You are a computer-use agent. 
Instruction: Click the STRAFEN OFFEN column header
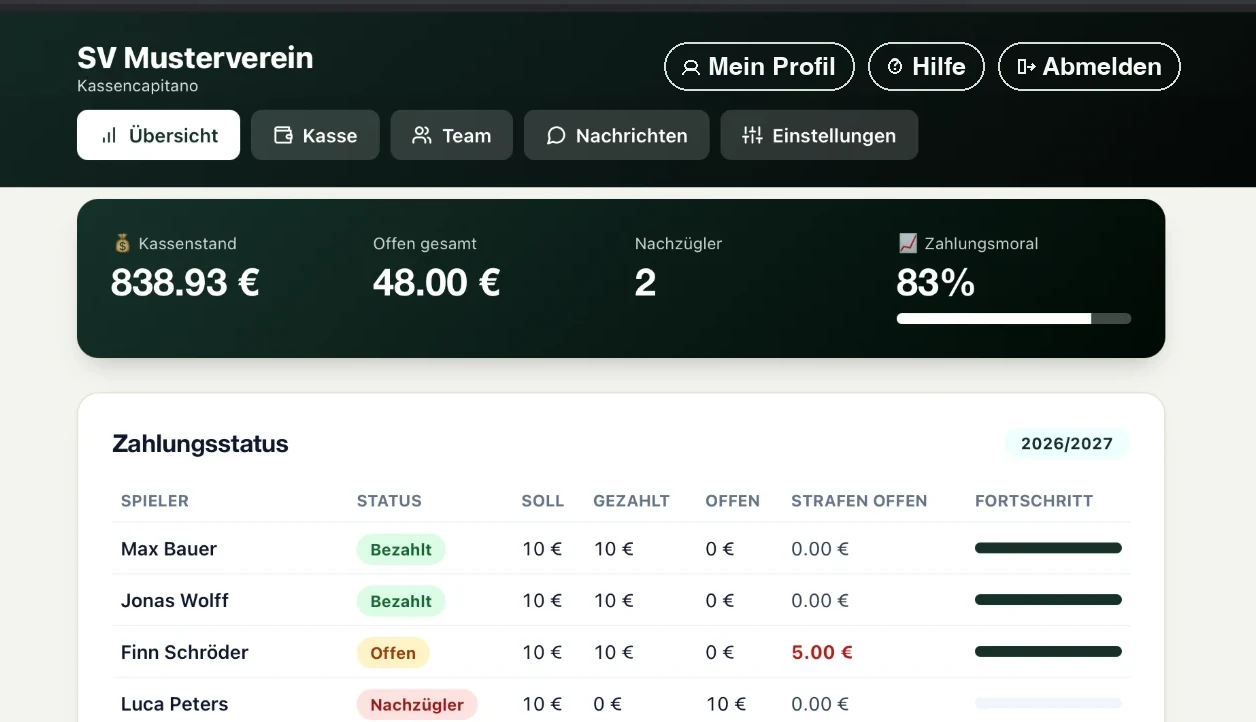click(859, 501)
